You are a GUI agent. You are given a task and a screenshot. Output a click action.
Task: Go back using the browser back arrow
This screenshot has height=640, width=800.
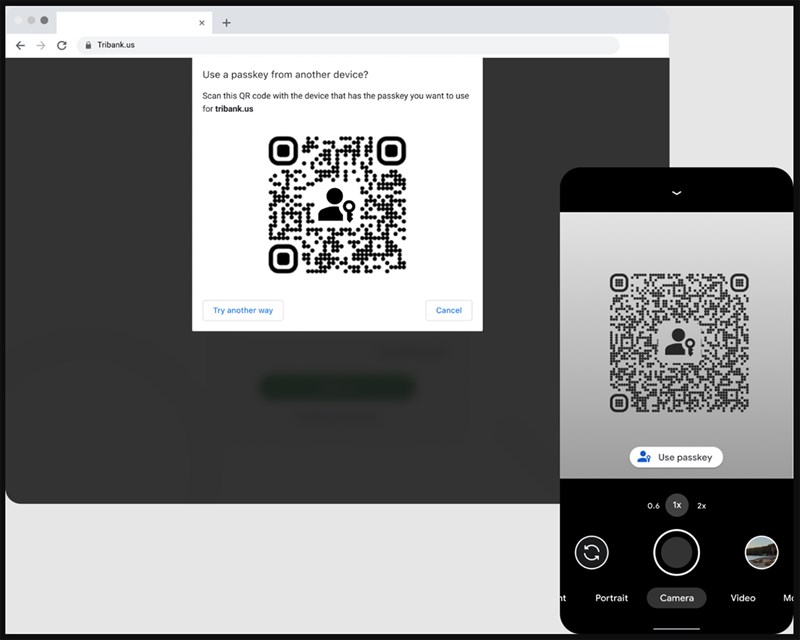tap(20, 45)
